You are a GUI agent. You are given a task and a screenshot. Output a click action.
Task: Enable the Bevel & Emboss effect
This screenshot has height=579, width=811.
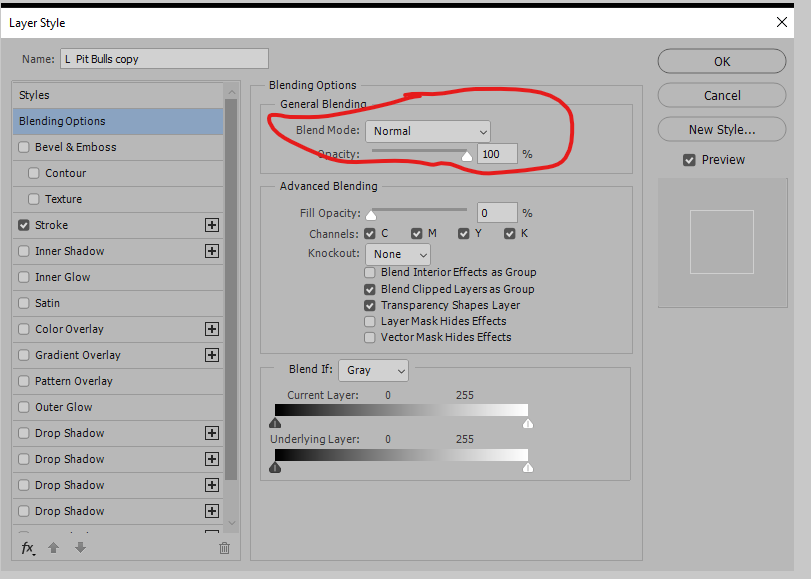point(24,147)
